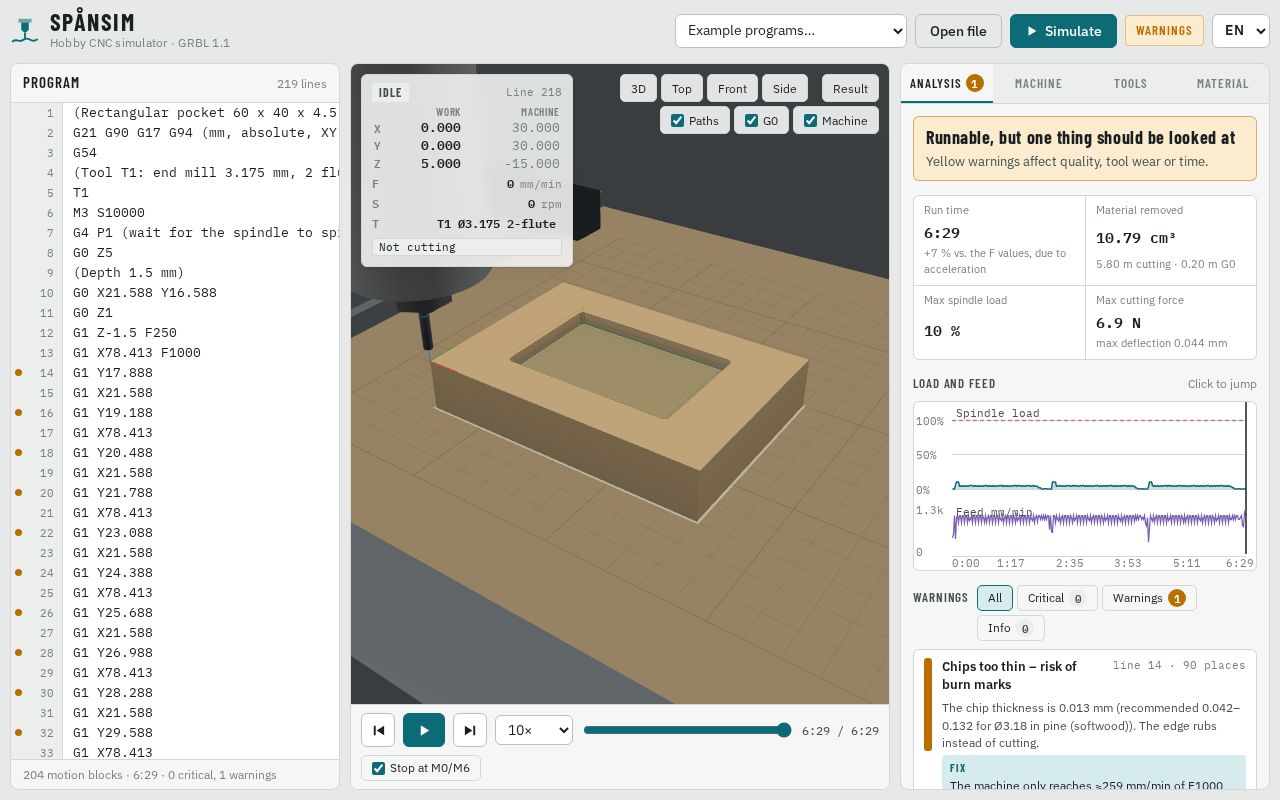Image resolution: width=1280 pixels, height=800 pixels.
Task: Skip to program end button
Action: (x=470, y=730)
